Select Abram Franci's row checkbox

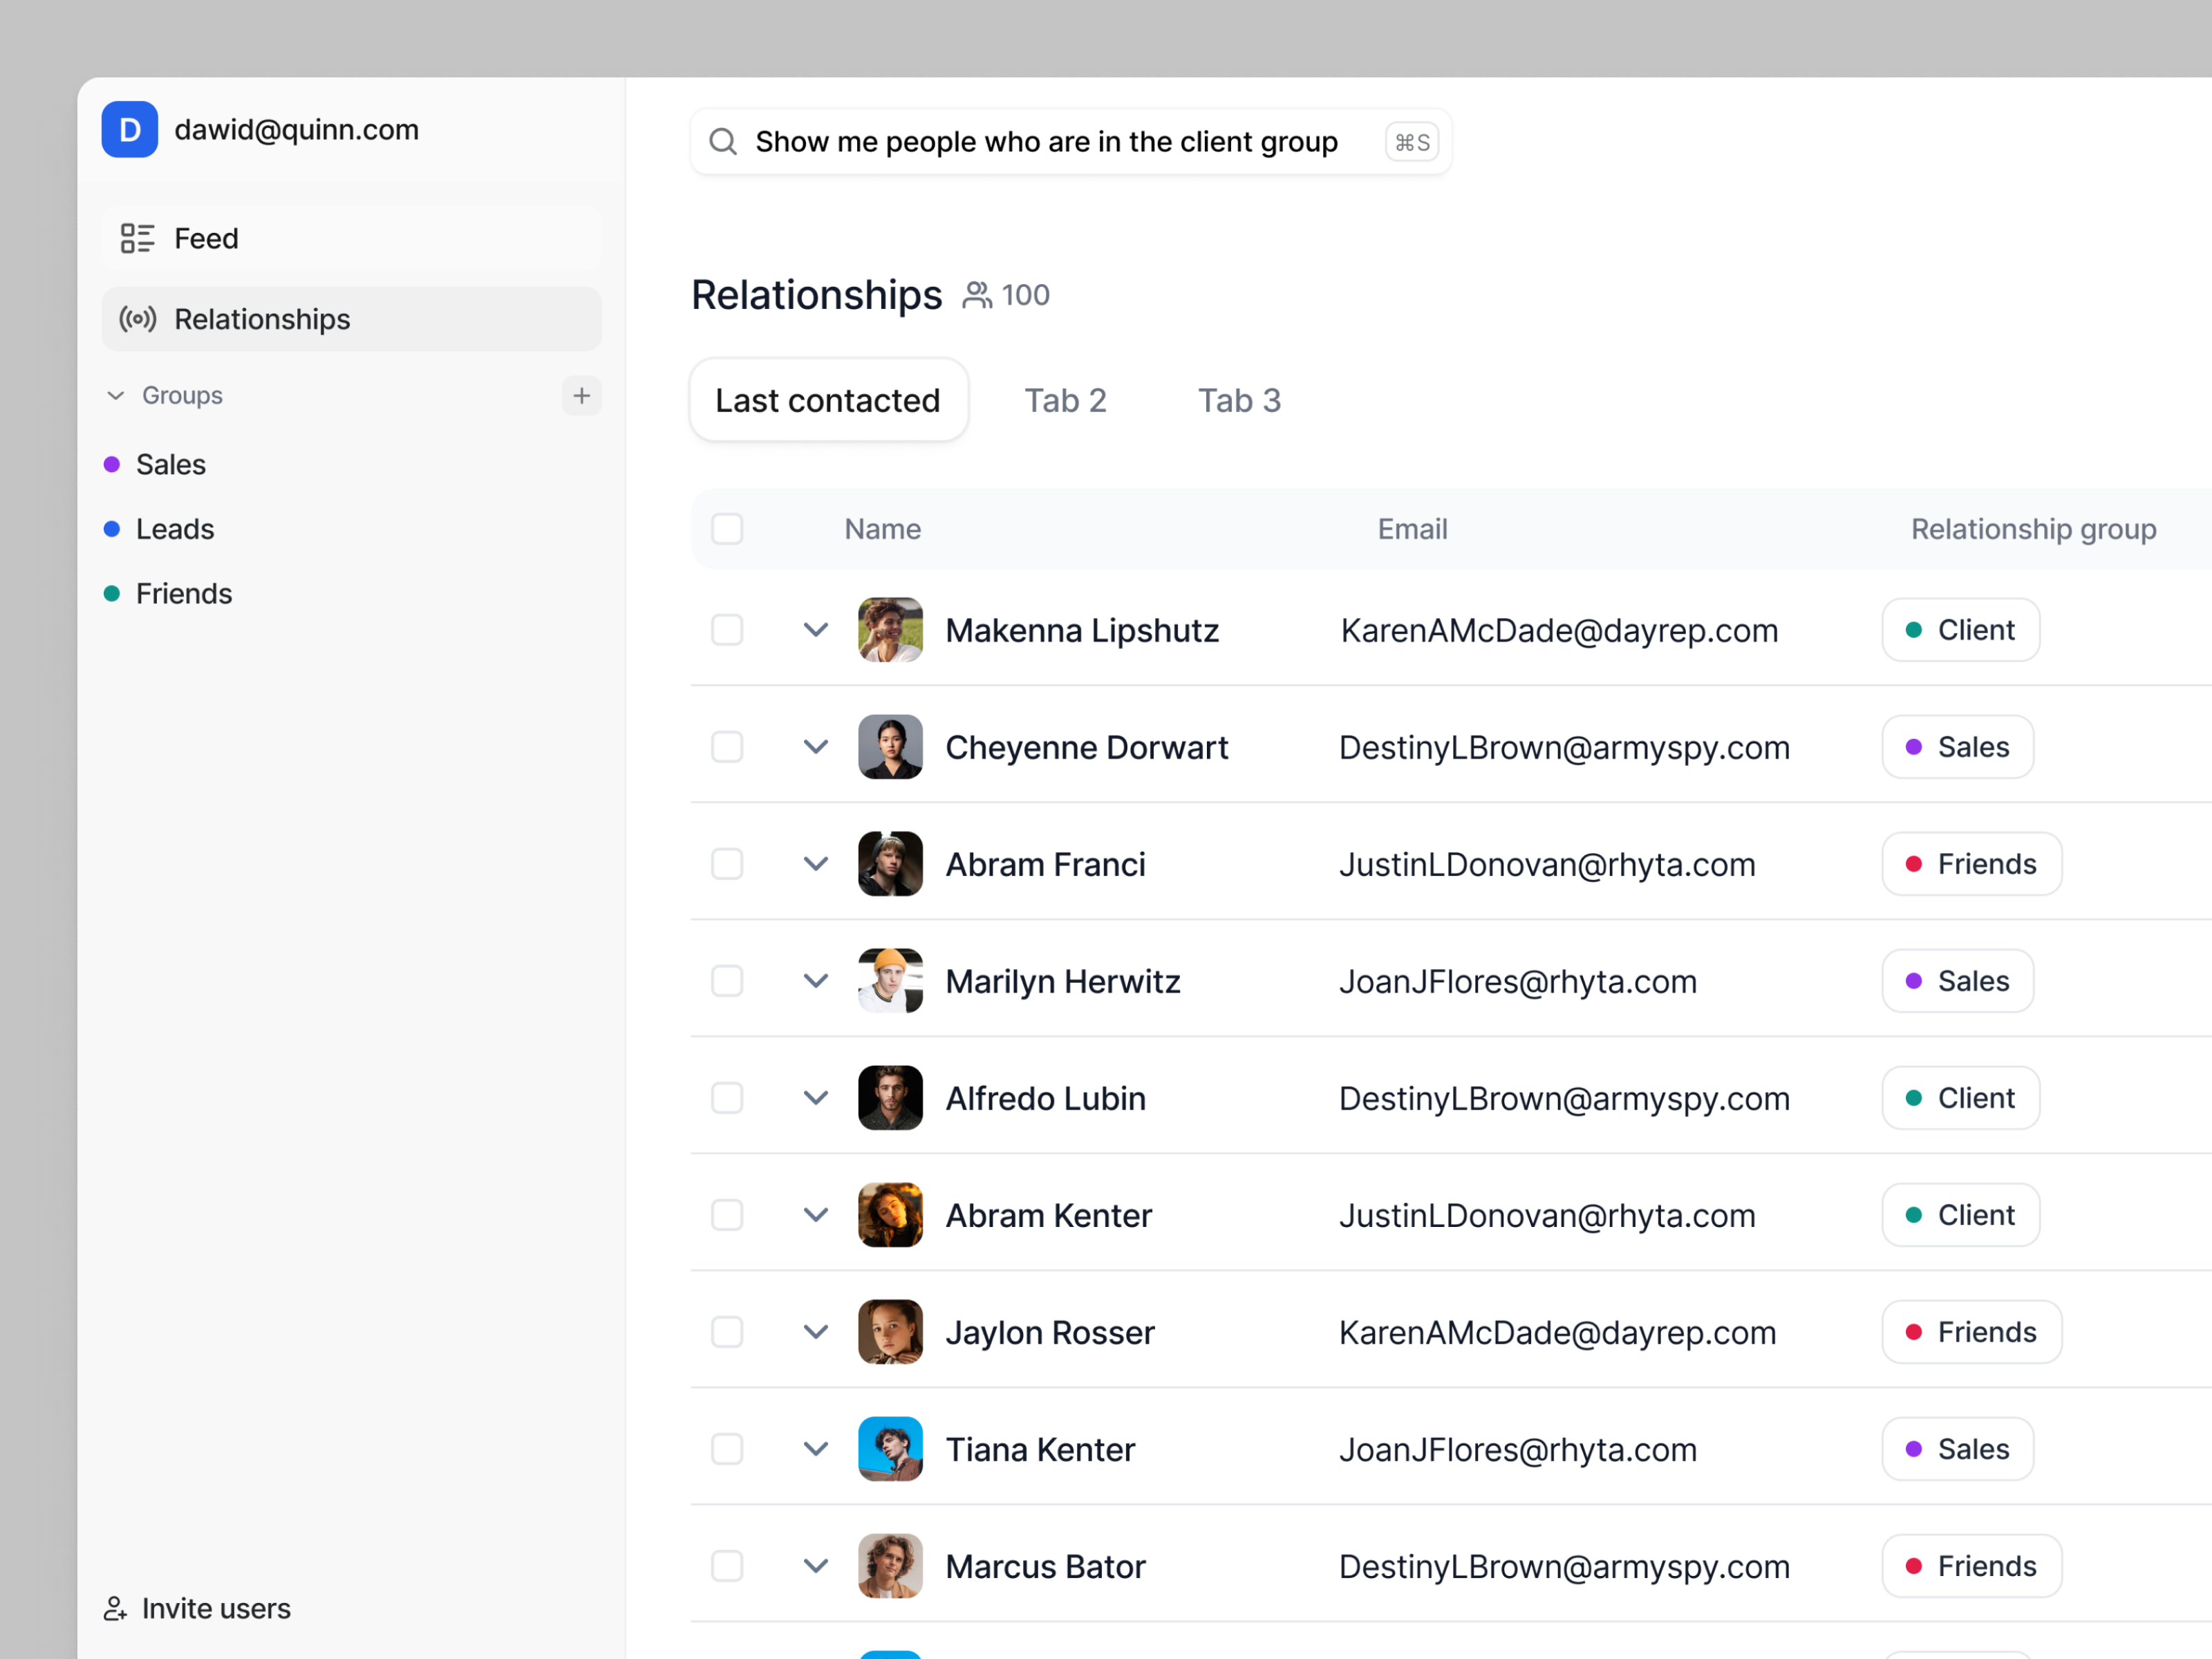pos(727,864)
